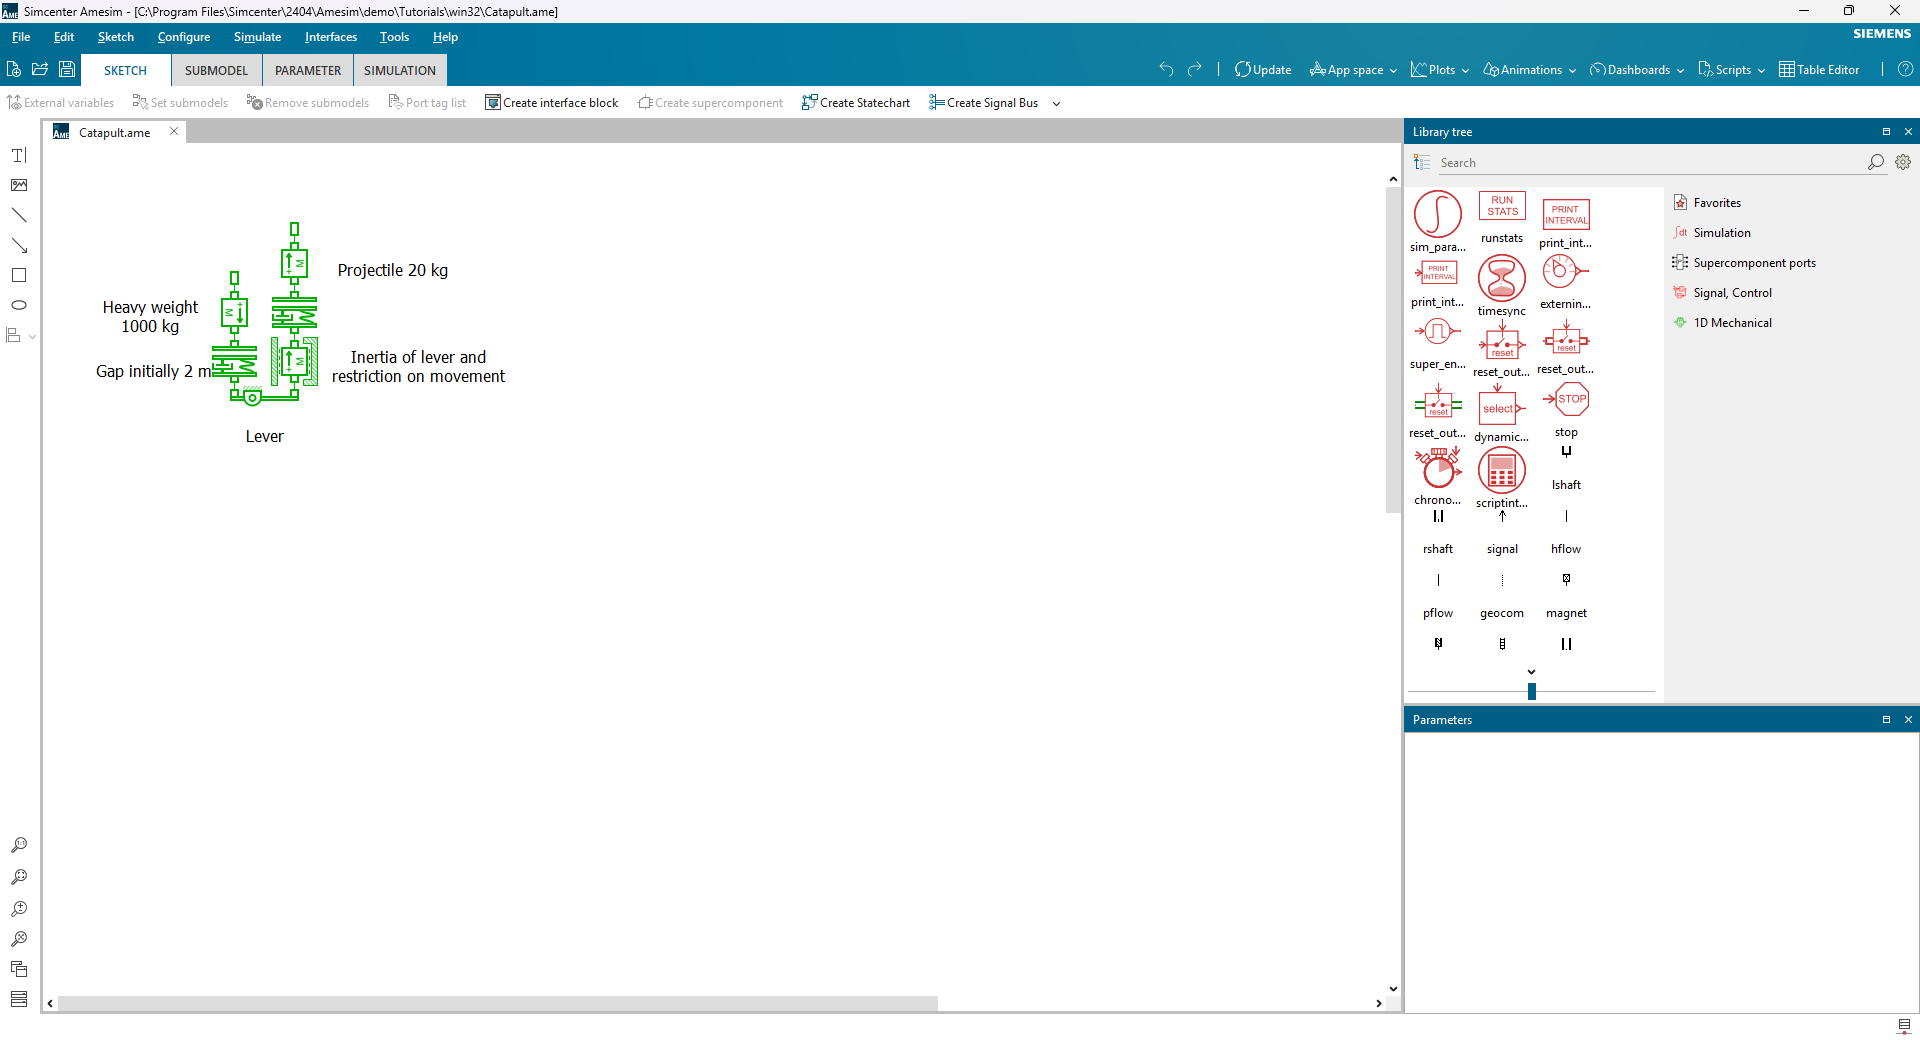1920x1040 pixels.
Task: Click the runstats library component icon
Action: [1501, 207]
